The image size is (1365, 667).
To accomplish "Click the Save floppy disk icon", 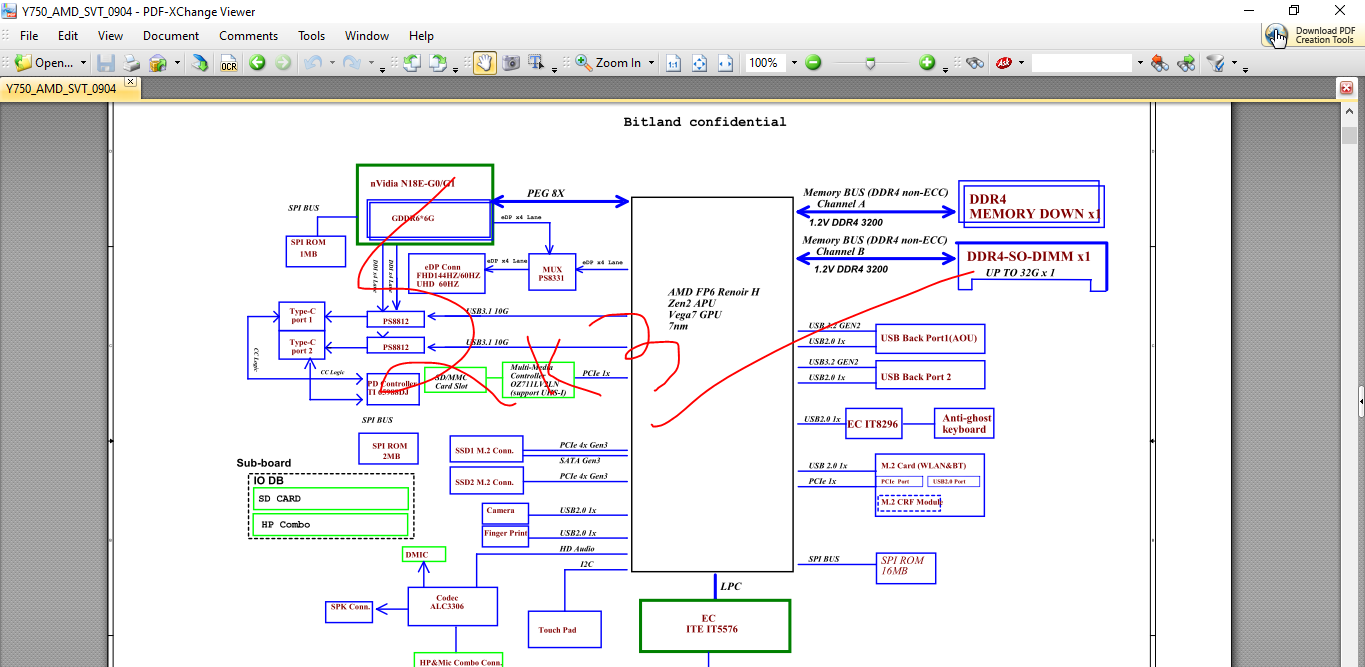I will tap(106, 62).
